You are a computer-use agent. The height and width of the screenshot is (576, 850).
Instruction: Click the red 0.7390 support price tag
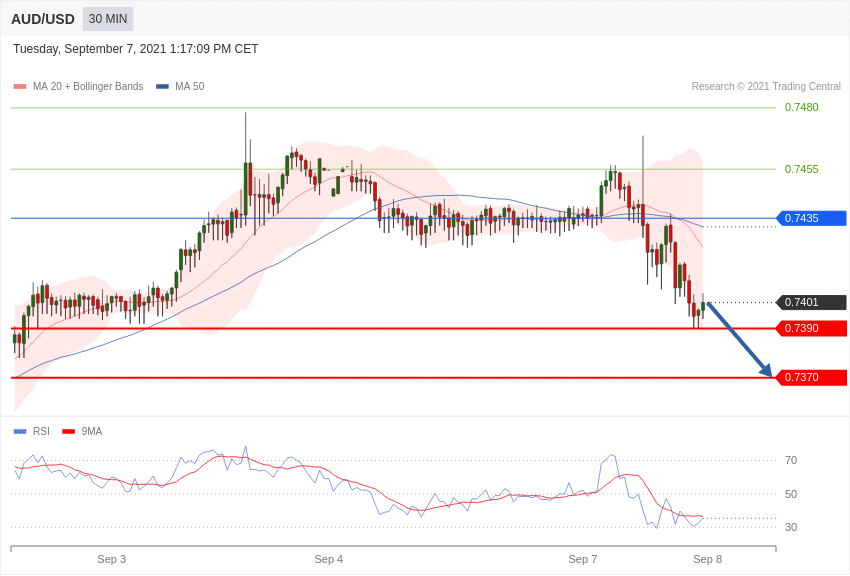tap(812, 328)
